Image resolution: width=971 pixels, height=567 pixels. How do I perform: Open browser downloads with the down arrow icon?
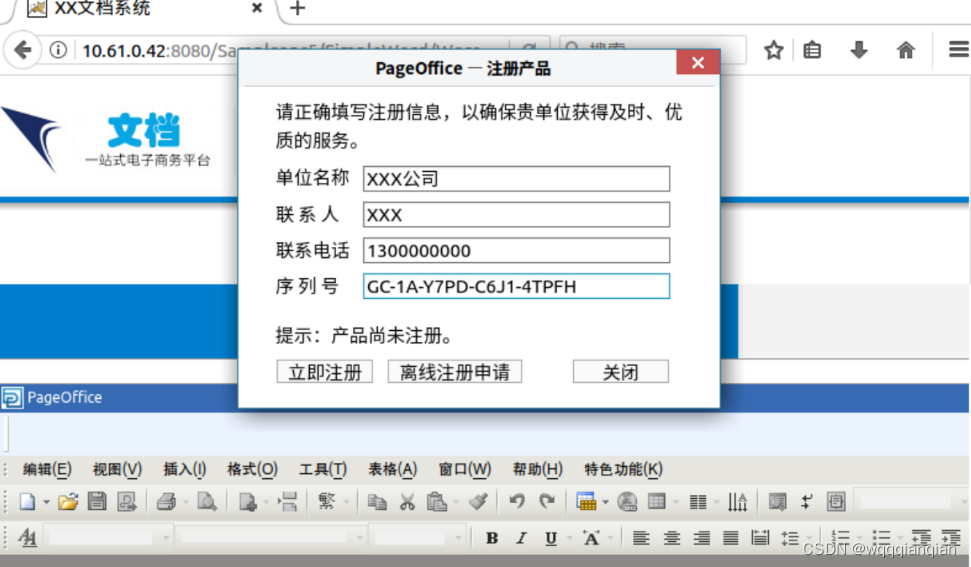(x=858, y=50)
